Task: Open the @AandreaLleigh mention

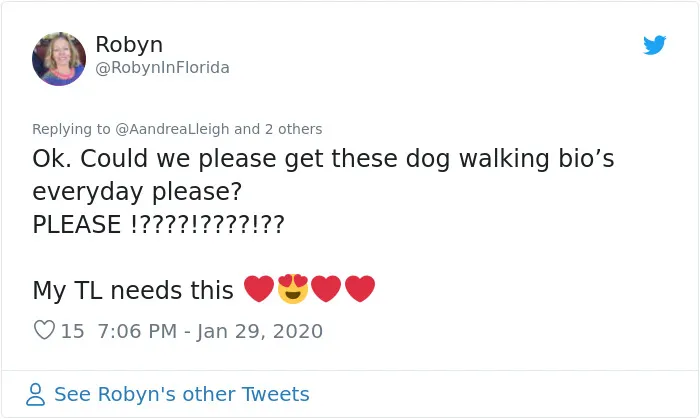Action: tap(172, 129)
